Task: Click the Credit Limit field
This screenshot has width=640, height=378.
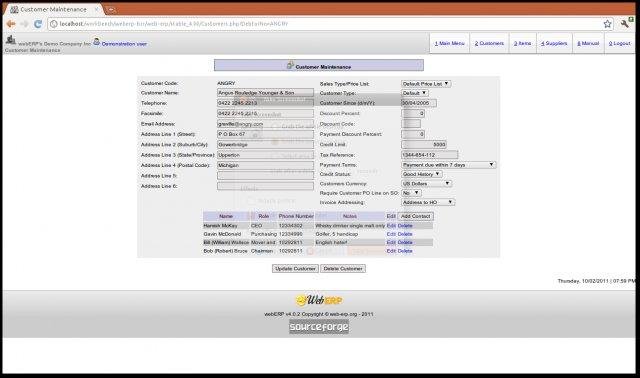Action: pyautogui.click(x=424, y=145)
